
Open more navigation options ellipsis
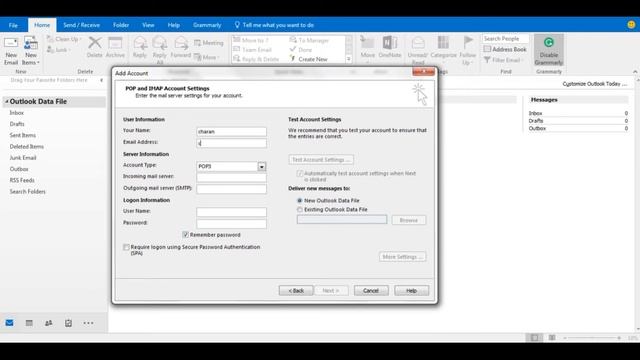click(88, 323)
